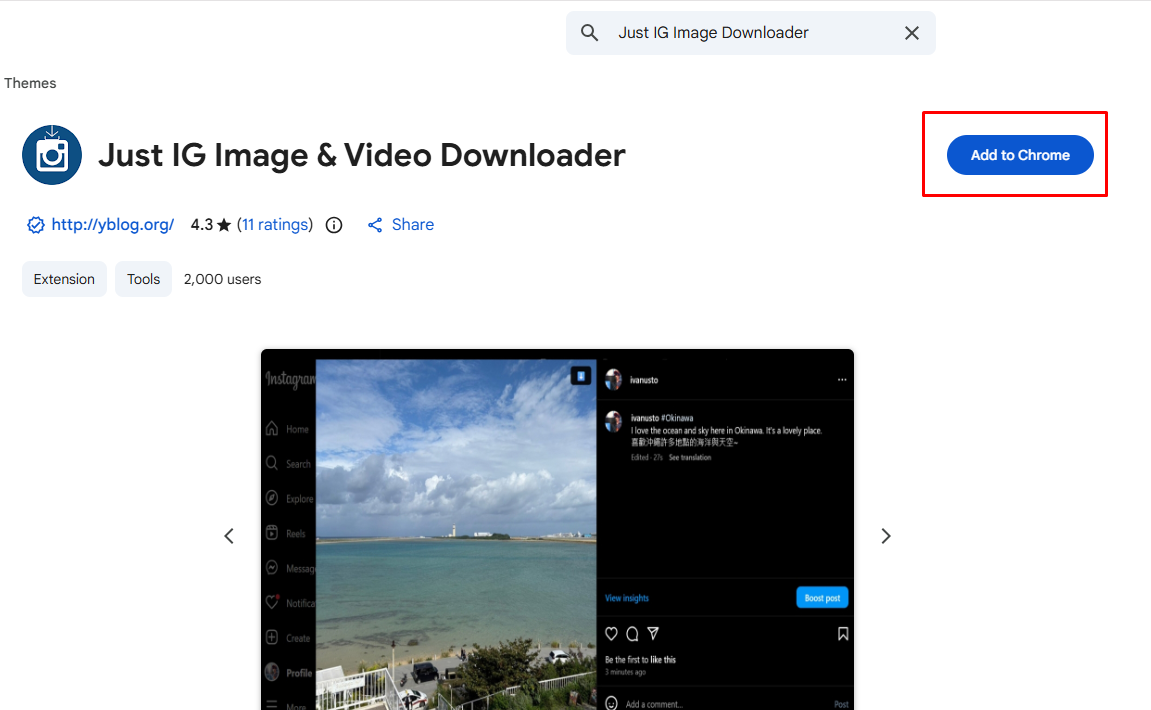Click the Add to Chrome button
This screenshot has width=1151, height=710.
tap(1019, 155)
